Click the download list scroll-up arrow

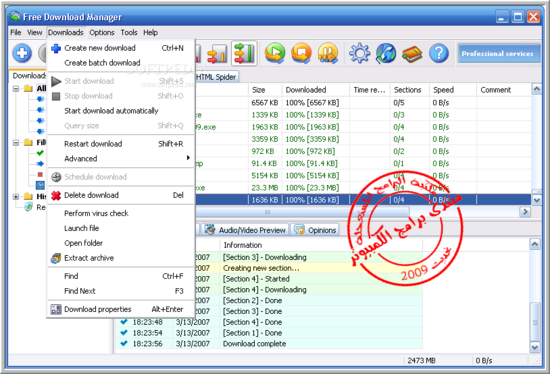tap(536, 89)
